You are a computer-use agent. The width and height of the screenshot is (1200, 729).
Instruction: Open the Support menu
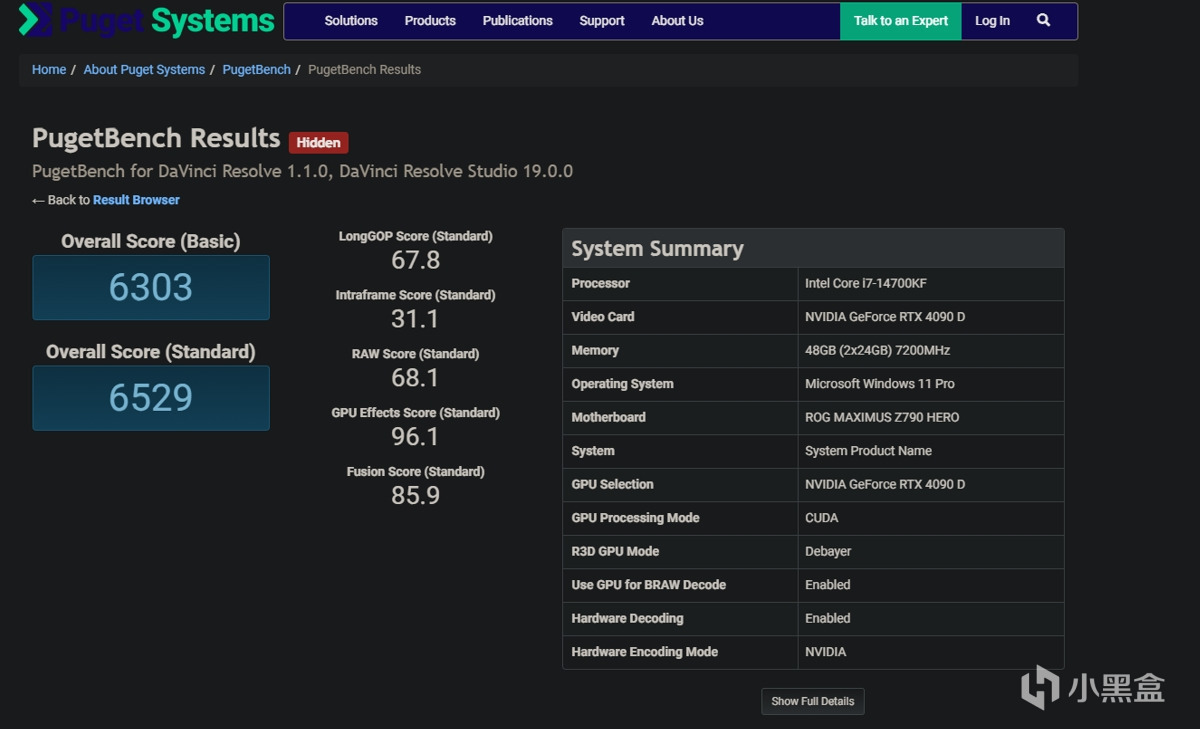point(602,21)
